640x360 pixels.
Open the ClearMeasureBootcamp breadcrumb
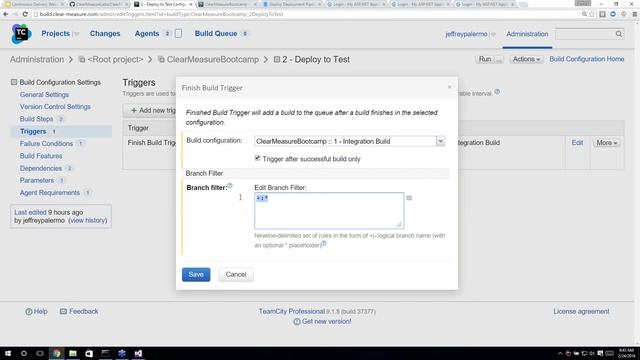click(213, 60)
